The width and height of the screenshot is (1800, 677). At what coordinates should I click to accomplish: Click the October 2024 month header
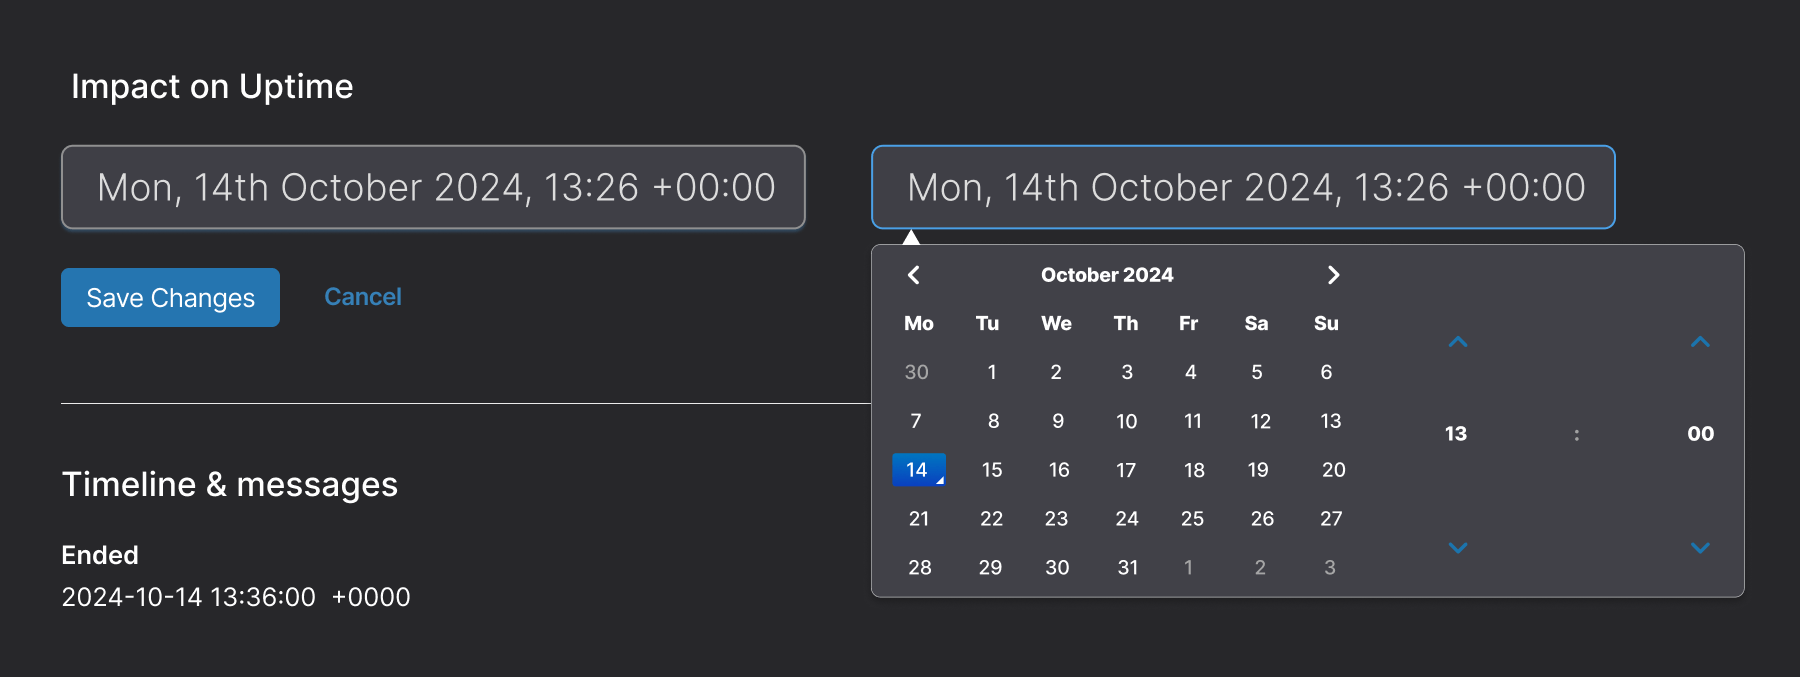tap(1106, 274)
